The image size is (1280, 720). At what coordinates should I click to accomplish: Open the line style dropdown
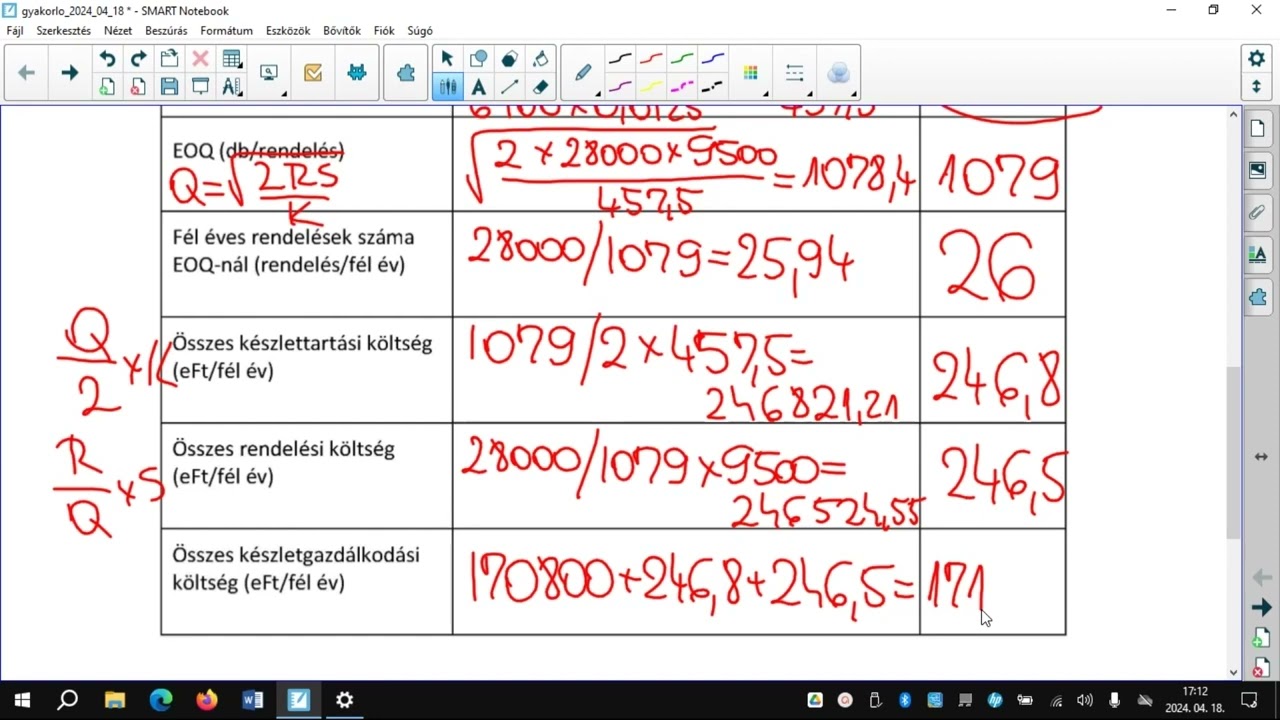795,73
